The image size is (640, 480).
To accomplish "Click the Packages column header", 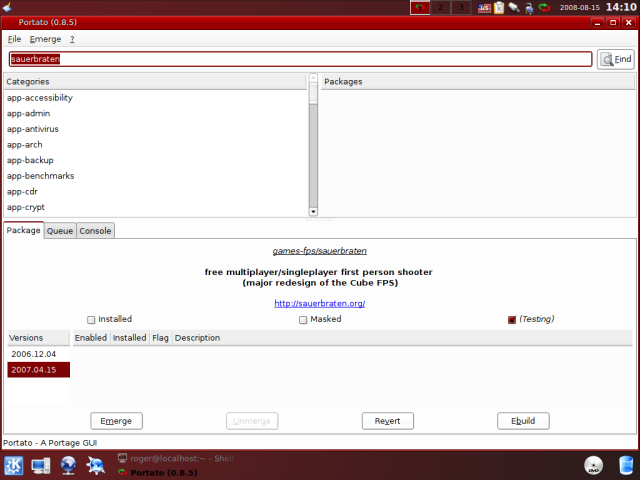I will (x=478, y=82).
